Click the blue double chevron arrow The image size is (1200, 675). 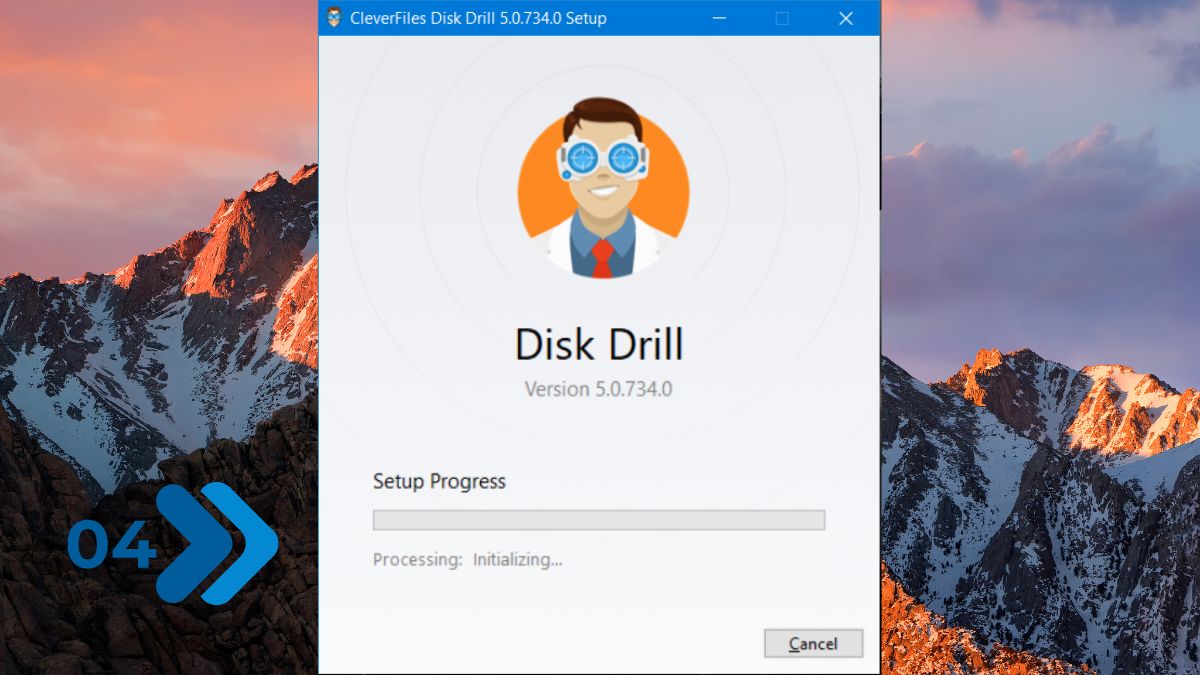[220, 544]
